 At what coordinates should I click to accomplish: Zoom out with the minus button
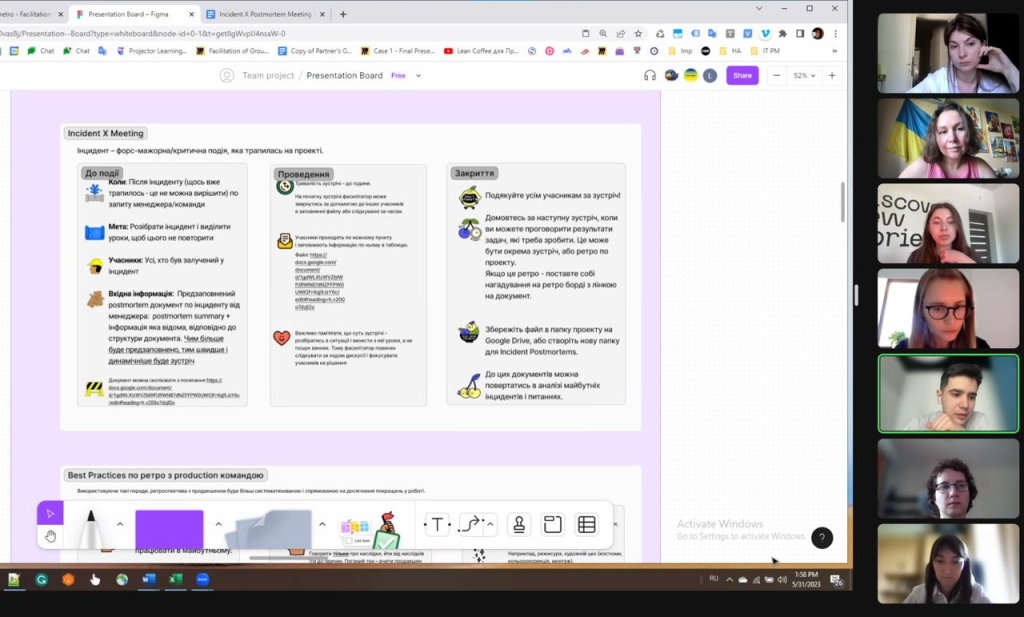tap(776, 76)
